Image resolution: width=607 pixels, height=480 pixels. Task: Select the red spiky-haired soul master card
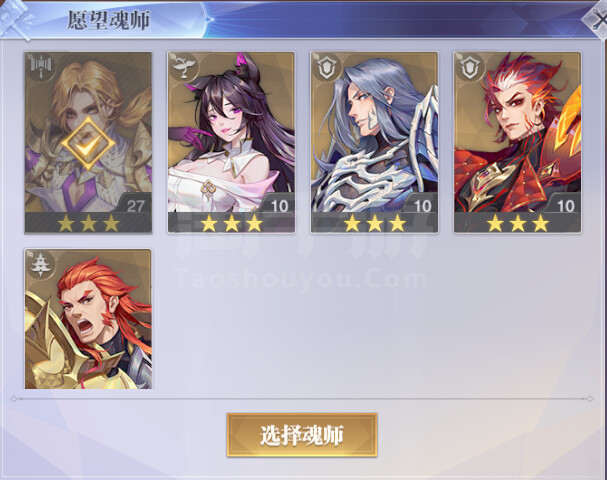click(518, 142)
